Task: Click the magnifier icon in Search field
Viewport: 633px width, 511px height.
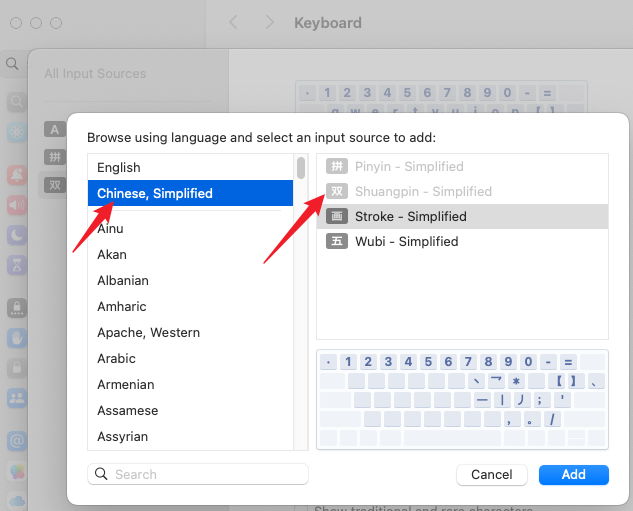Action: coord(101,474)
